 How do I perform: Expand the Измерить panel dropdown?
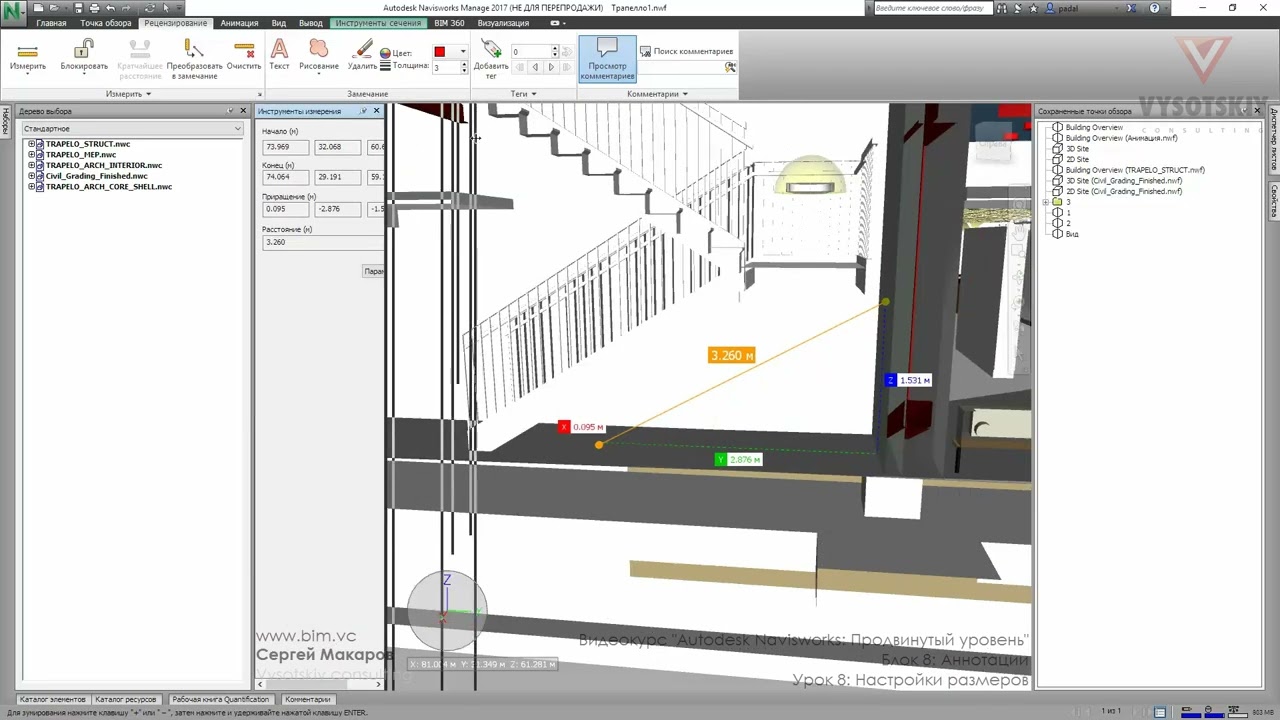pos(128,94)
